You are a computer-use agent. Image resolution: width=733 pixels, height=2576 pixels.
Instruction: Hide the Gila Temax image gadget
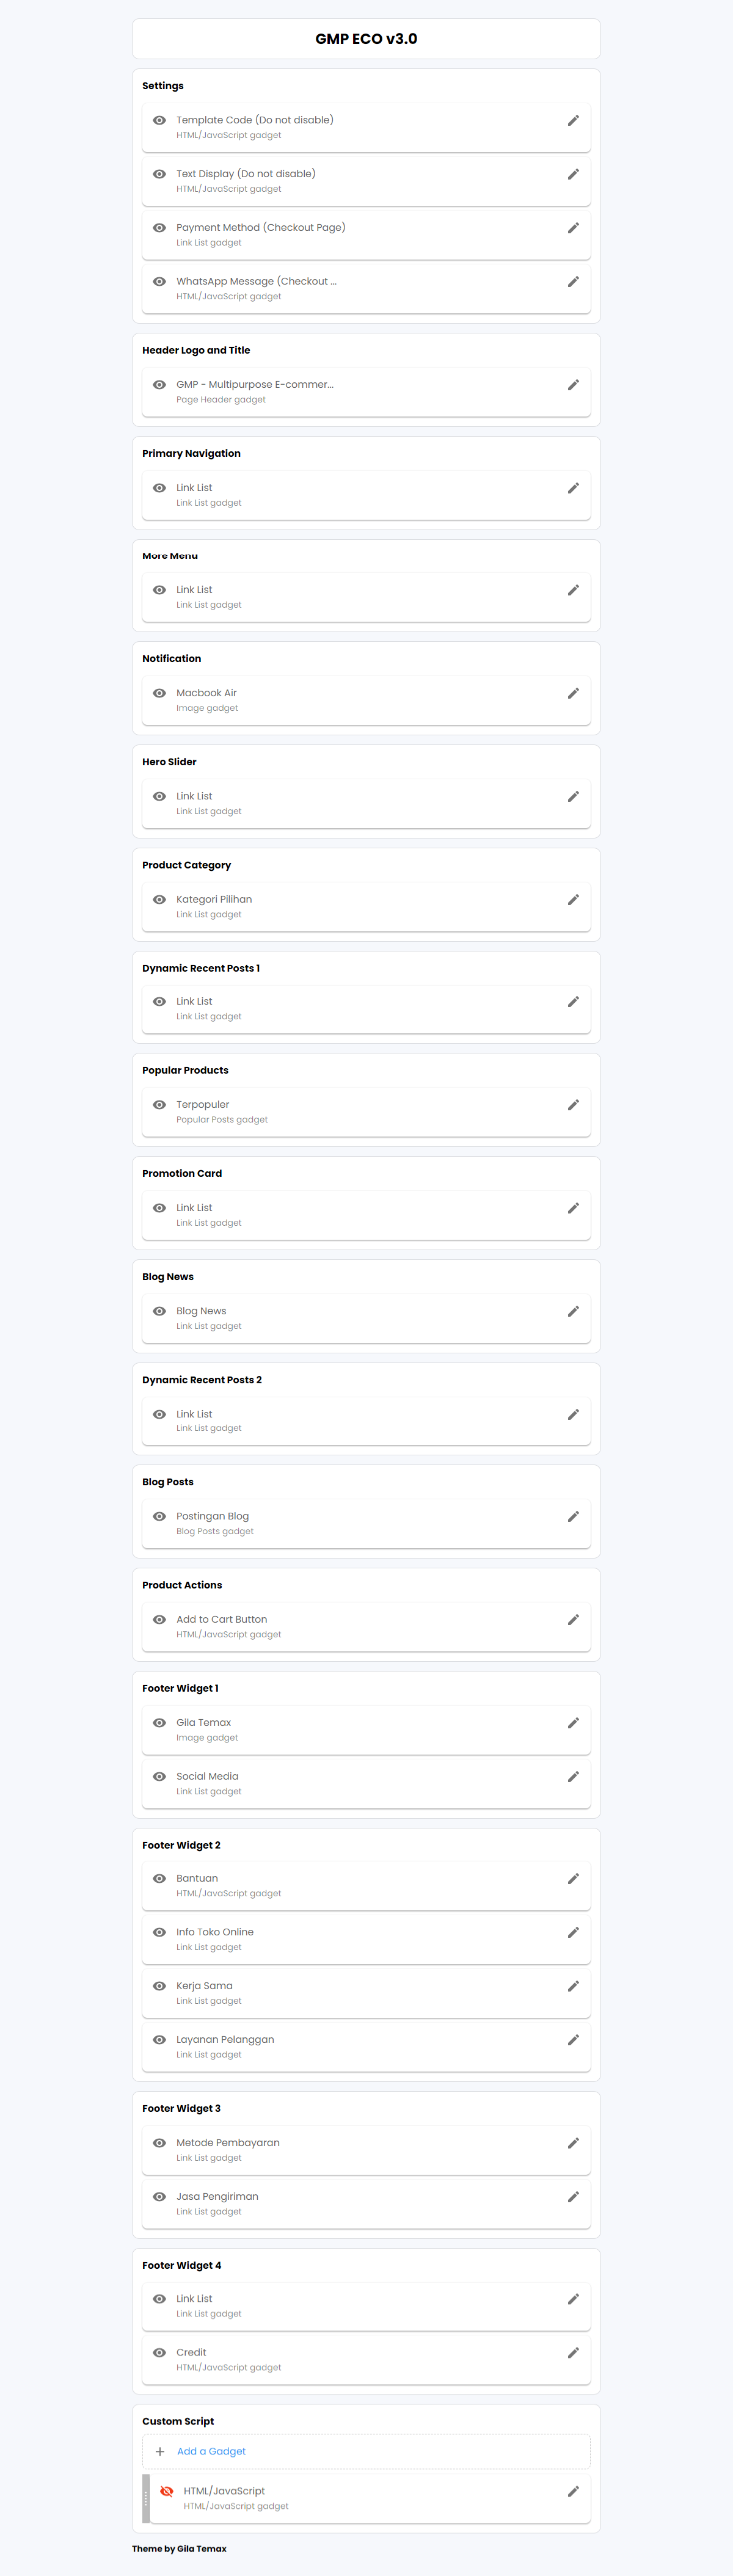click(159, 1723)
